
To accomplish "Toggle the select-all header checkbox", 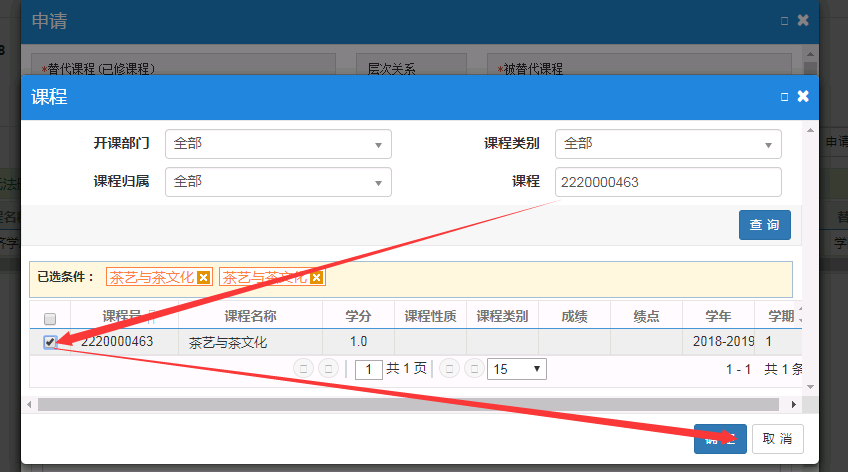I will coord(50,317).
